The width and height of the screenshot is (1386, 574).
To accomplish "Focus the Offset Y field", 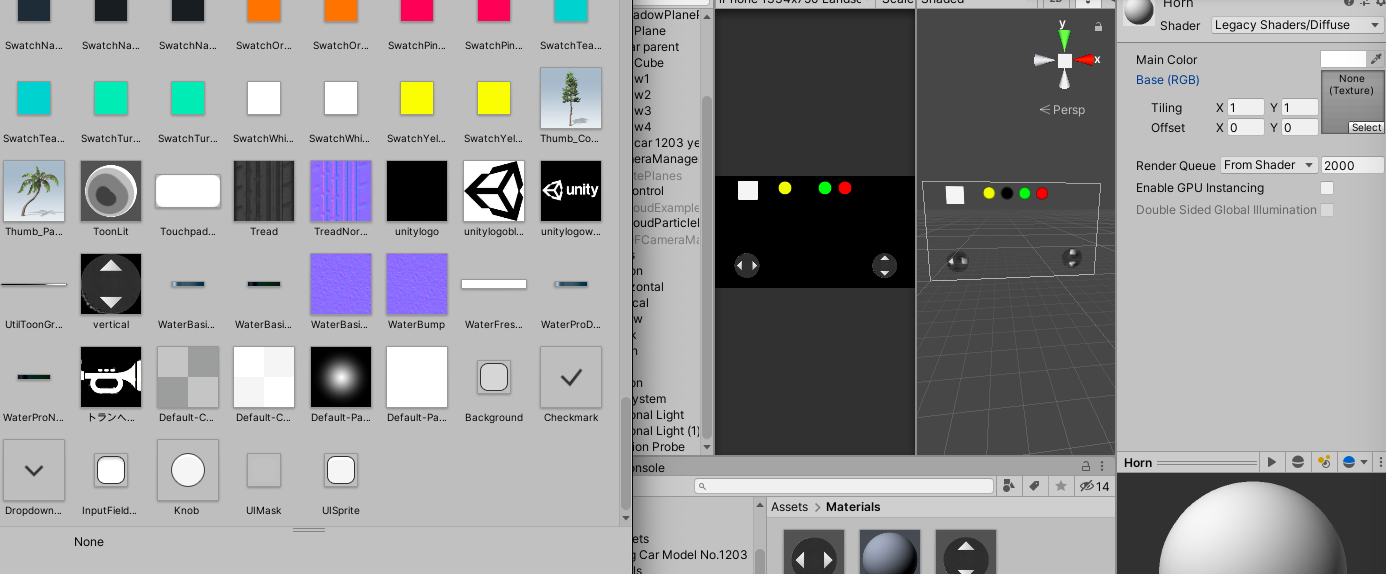I will pyautogui.click(x=1300, y=128).
